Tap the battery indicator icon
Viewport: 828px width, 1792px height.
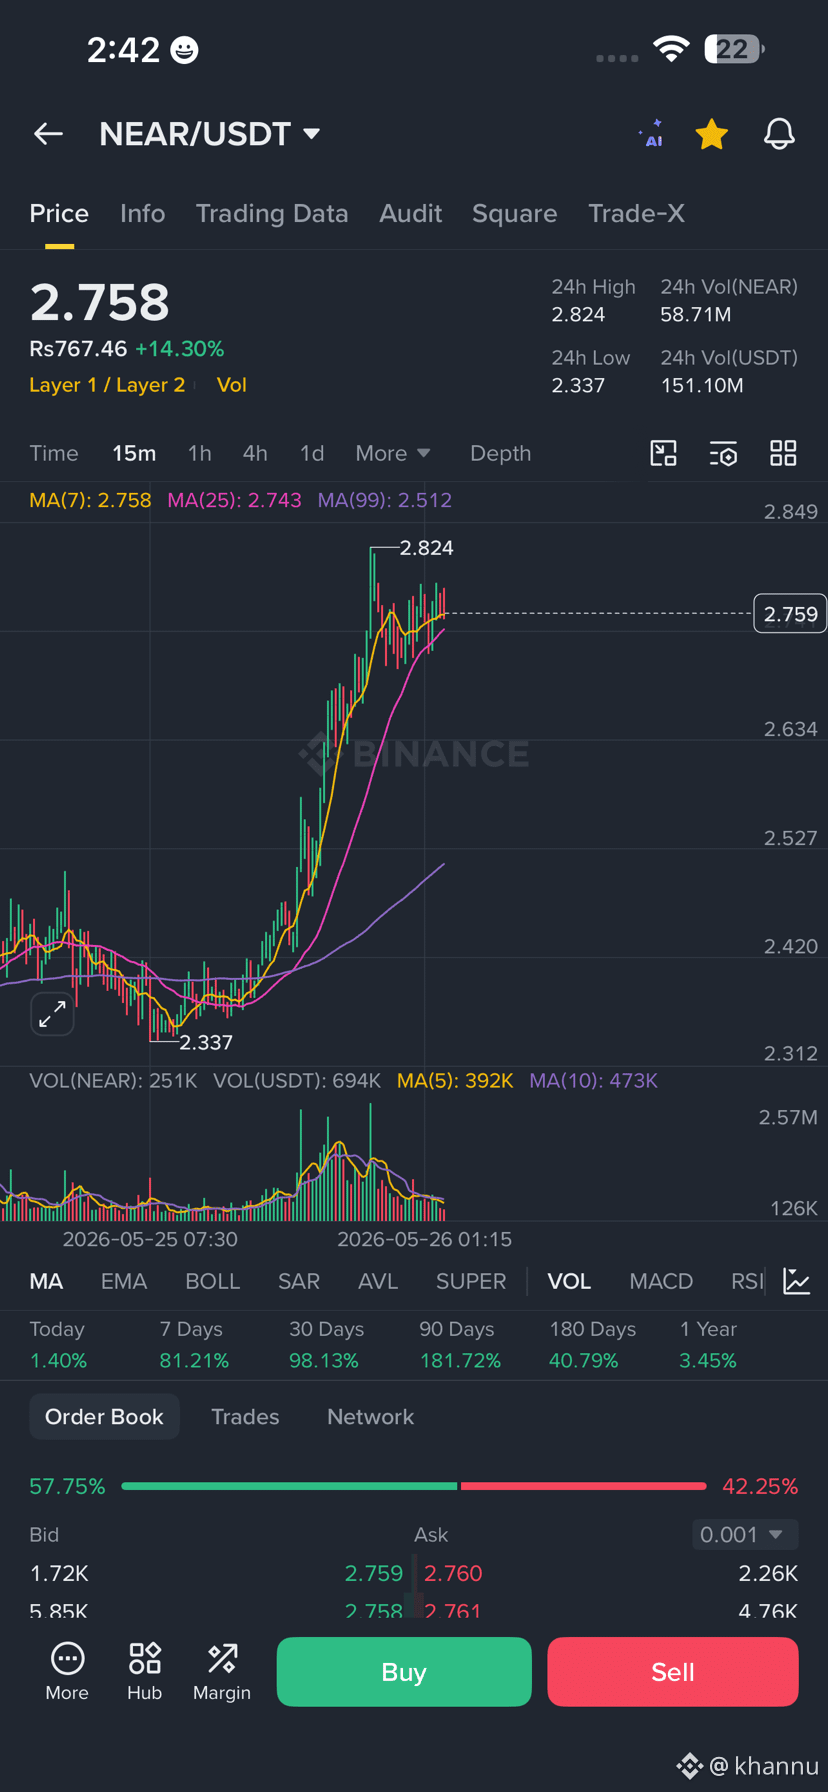tap(734, 48)
